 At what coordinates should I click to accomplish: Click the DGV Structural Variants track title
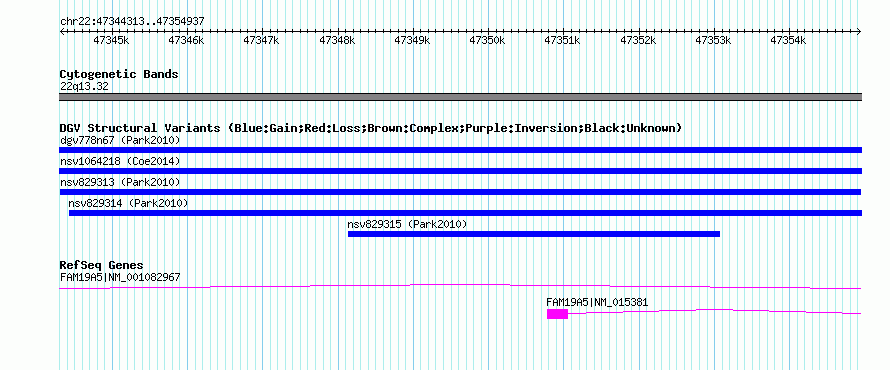click(x=371, y=128)
